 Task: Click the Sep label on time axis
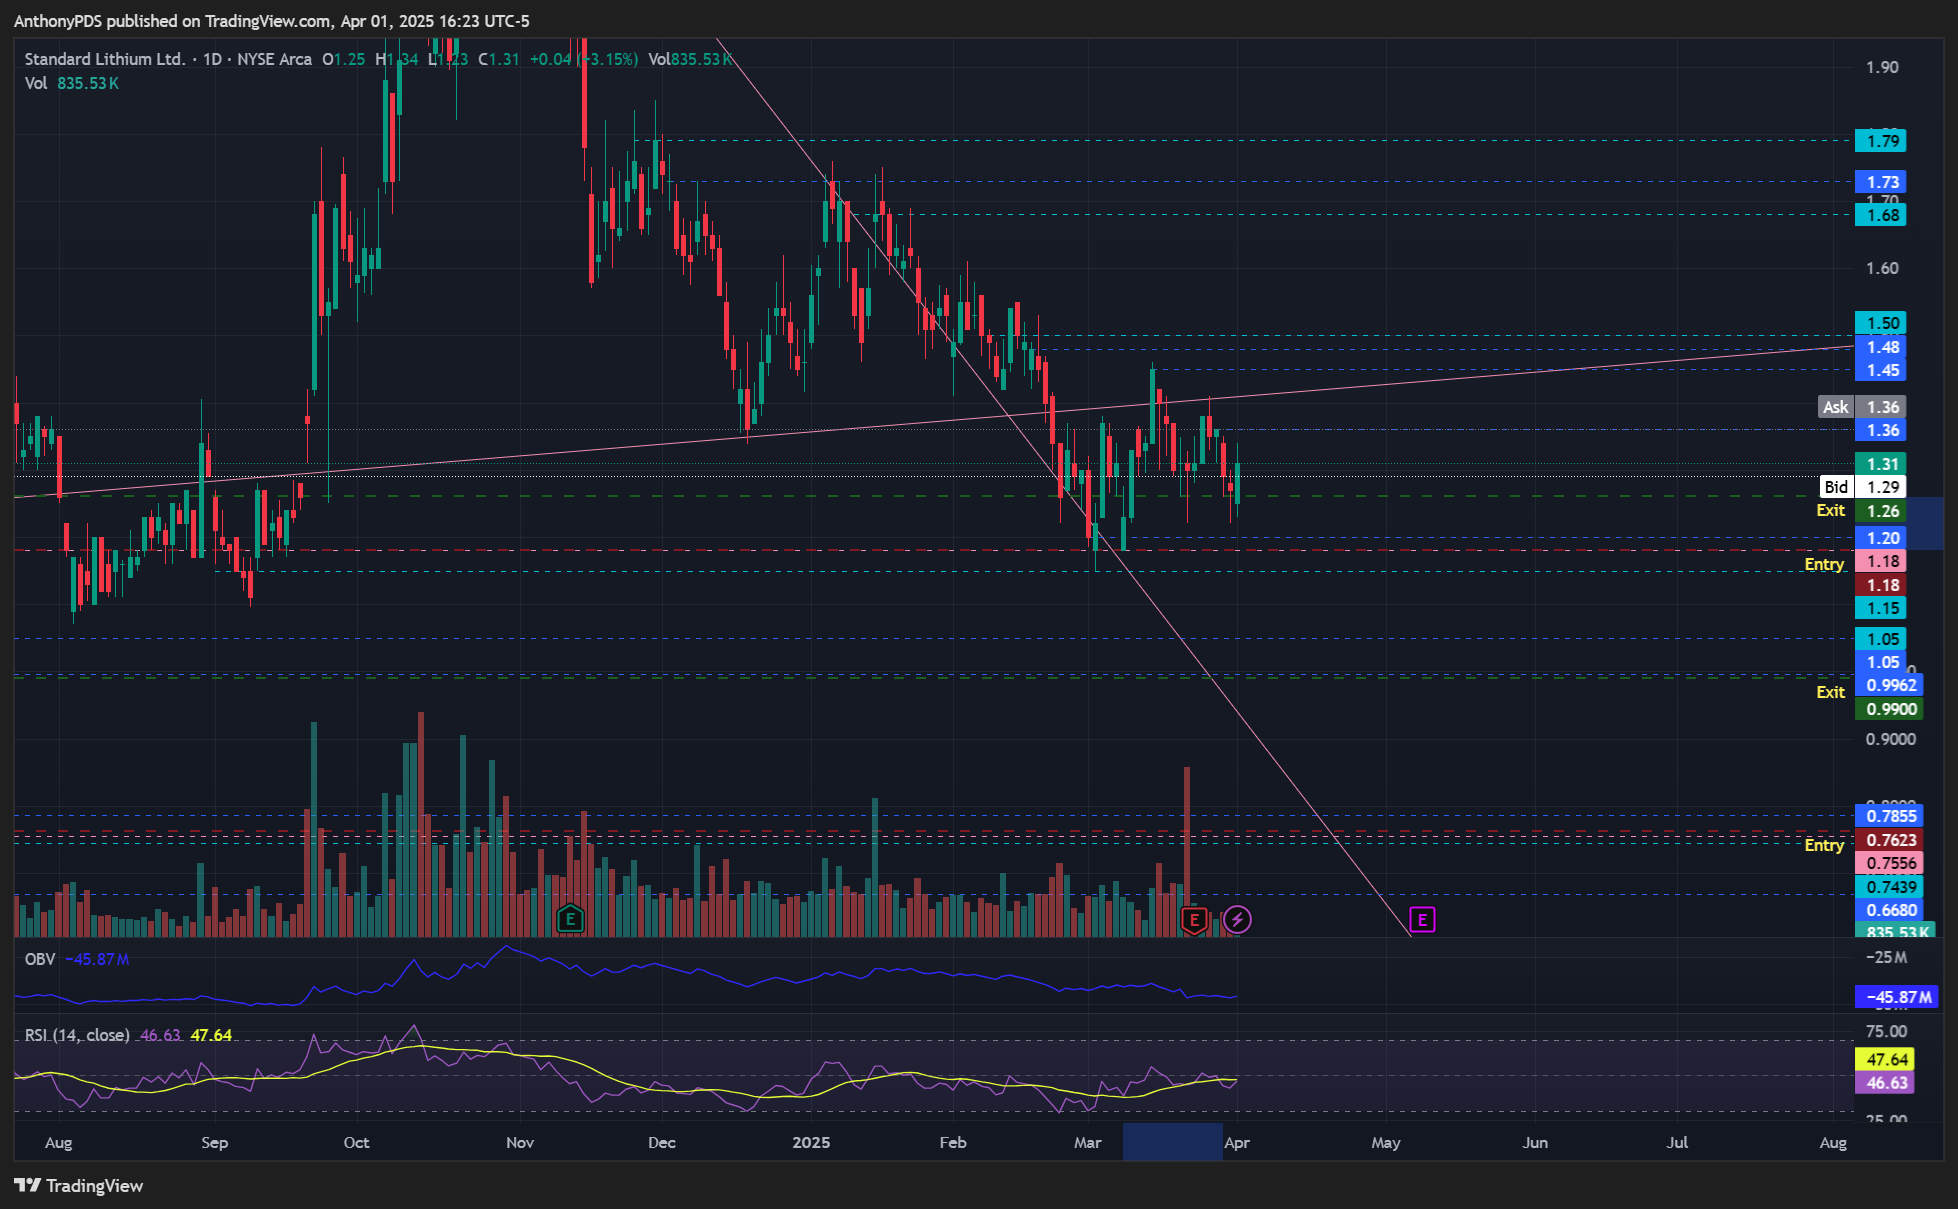click(214, 1142)
